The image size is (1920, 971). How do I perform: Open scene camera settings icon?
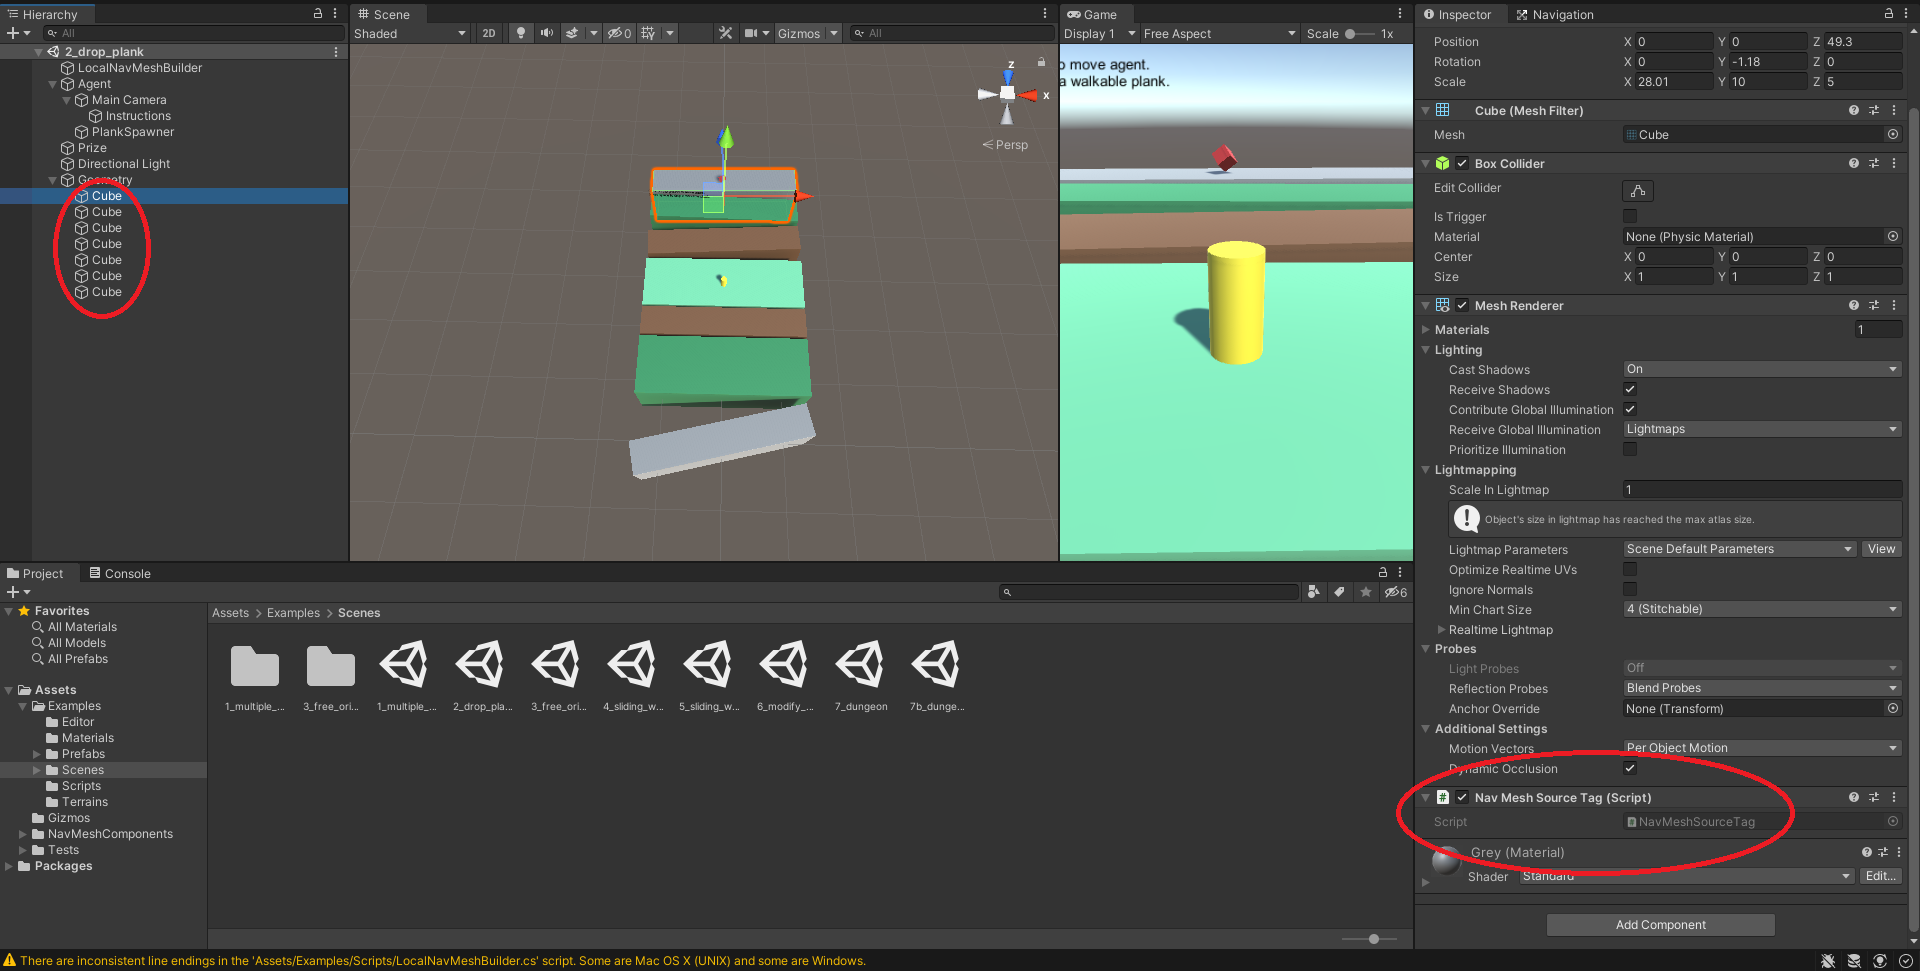pos(751,33)
